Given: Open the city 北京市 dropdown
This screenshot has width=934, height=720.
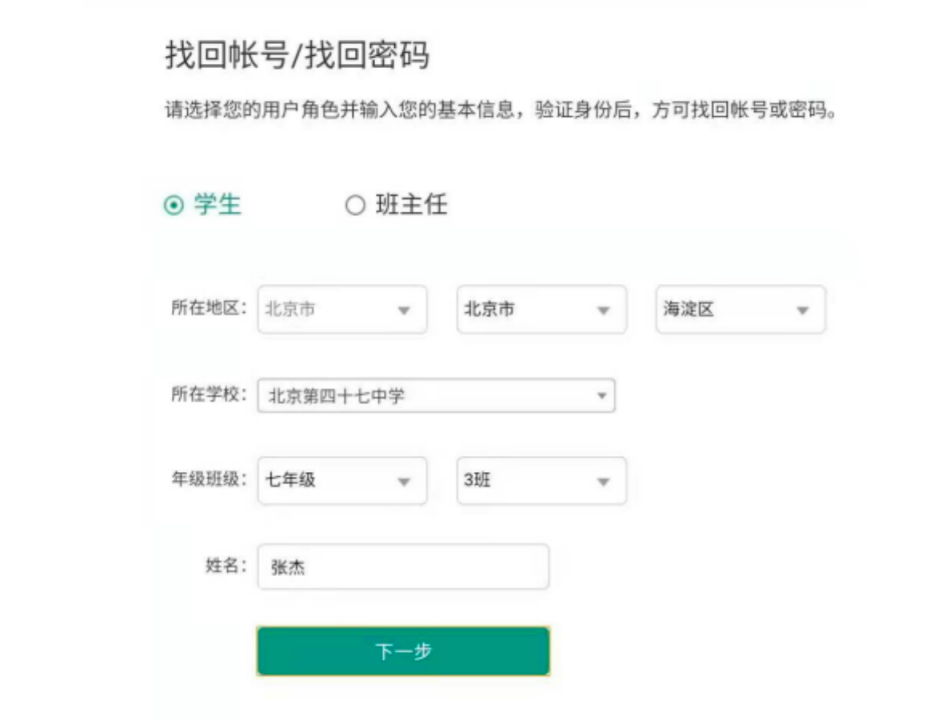Looking at the screenshot, I should 541,310.
